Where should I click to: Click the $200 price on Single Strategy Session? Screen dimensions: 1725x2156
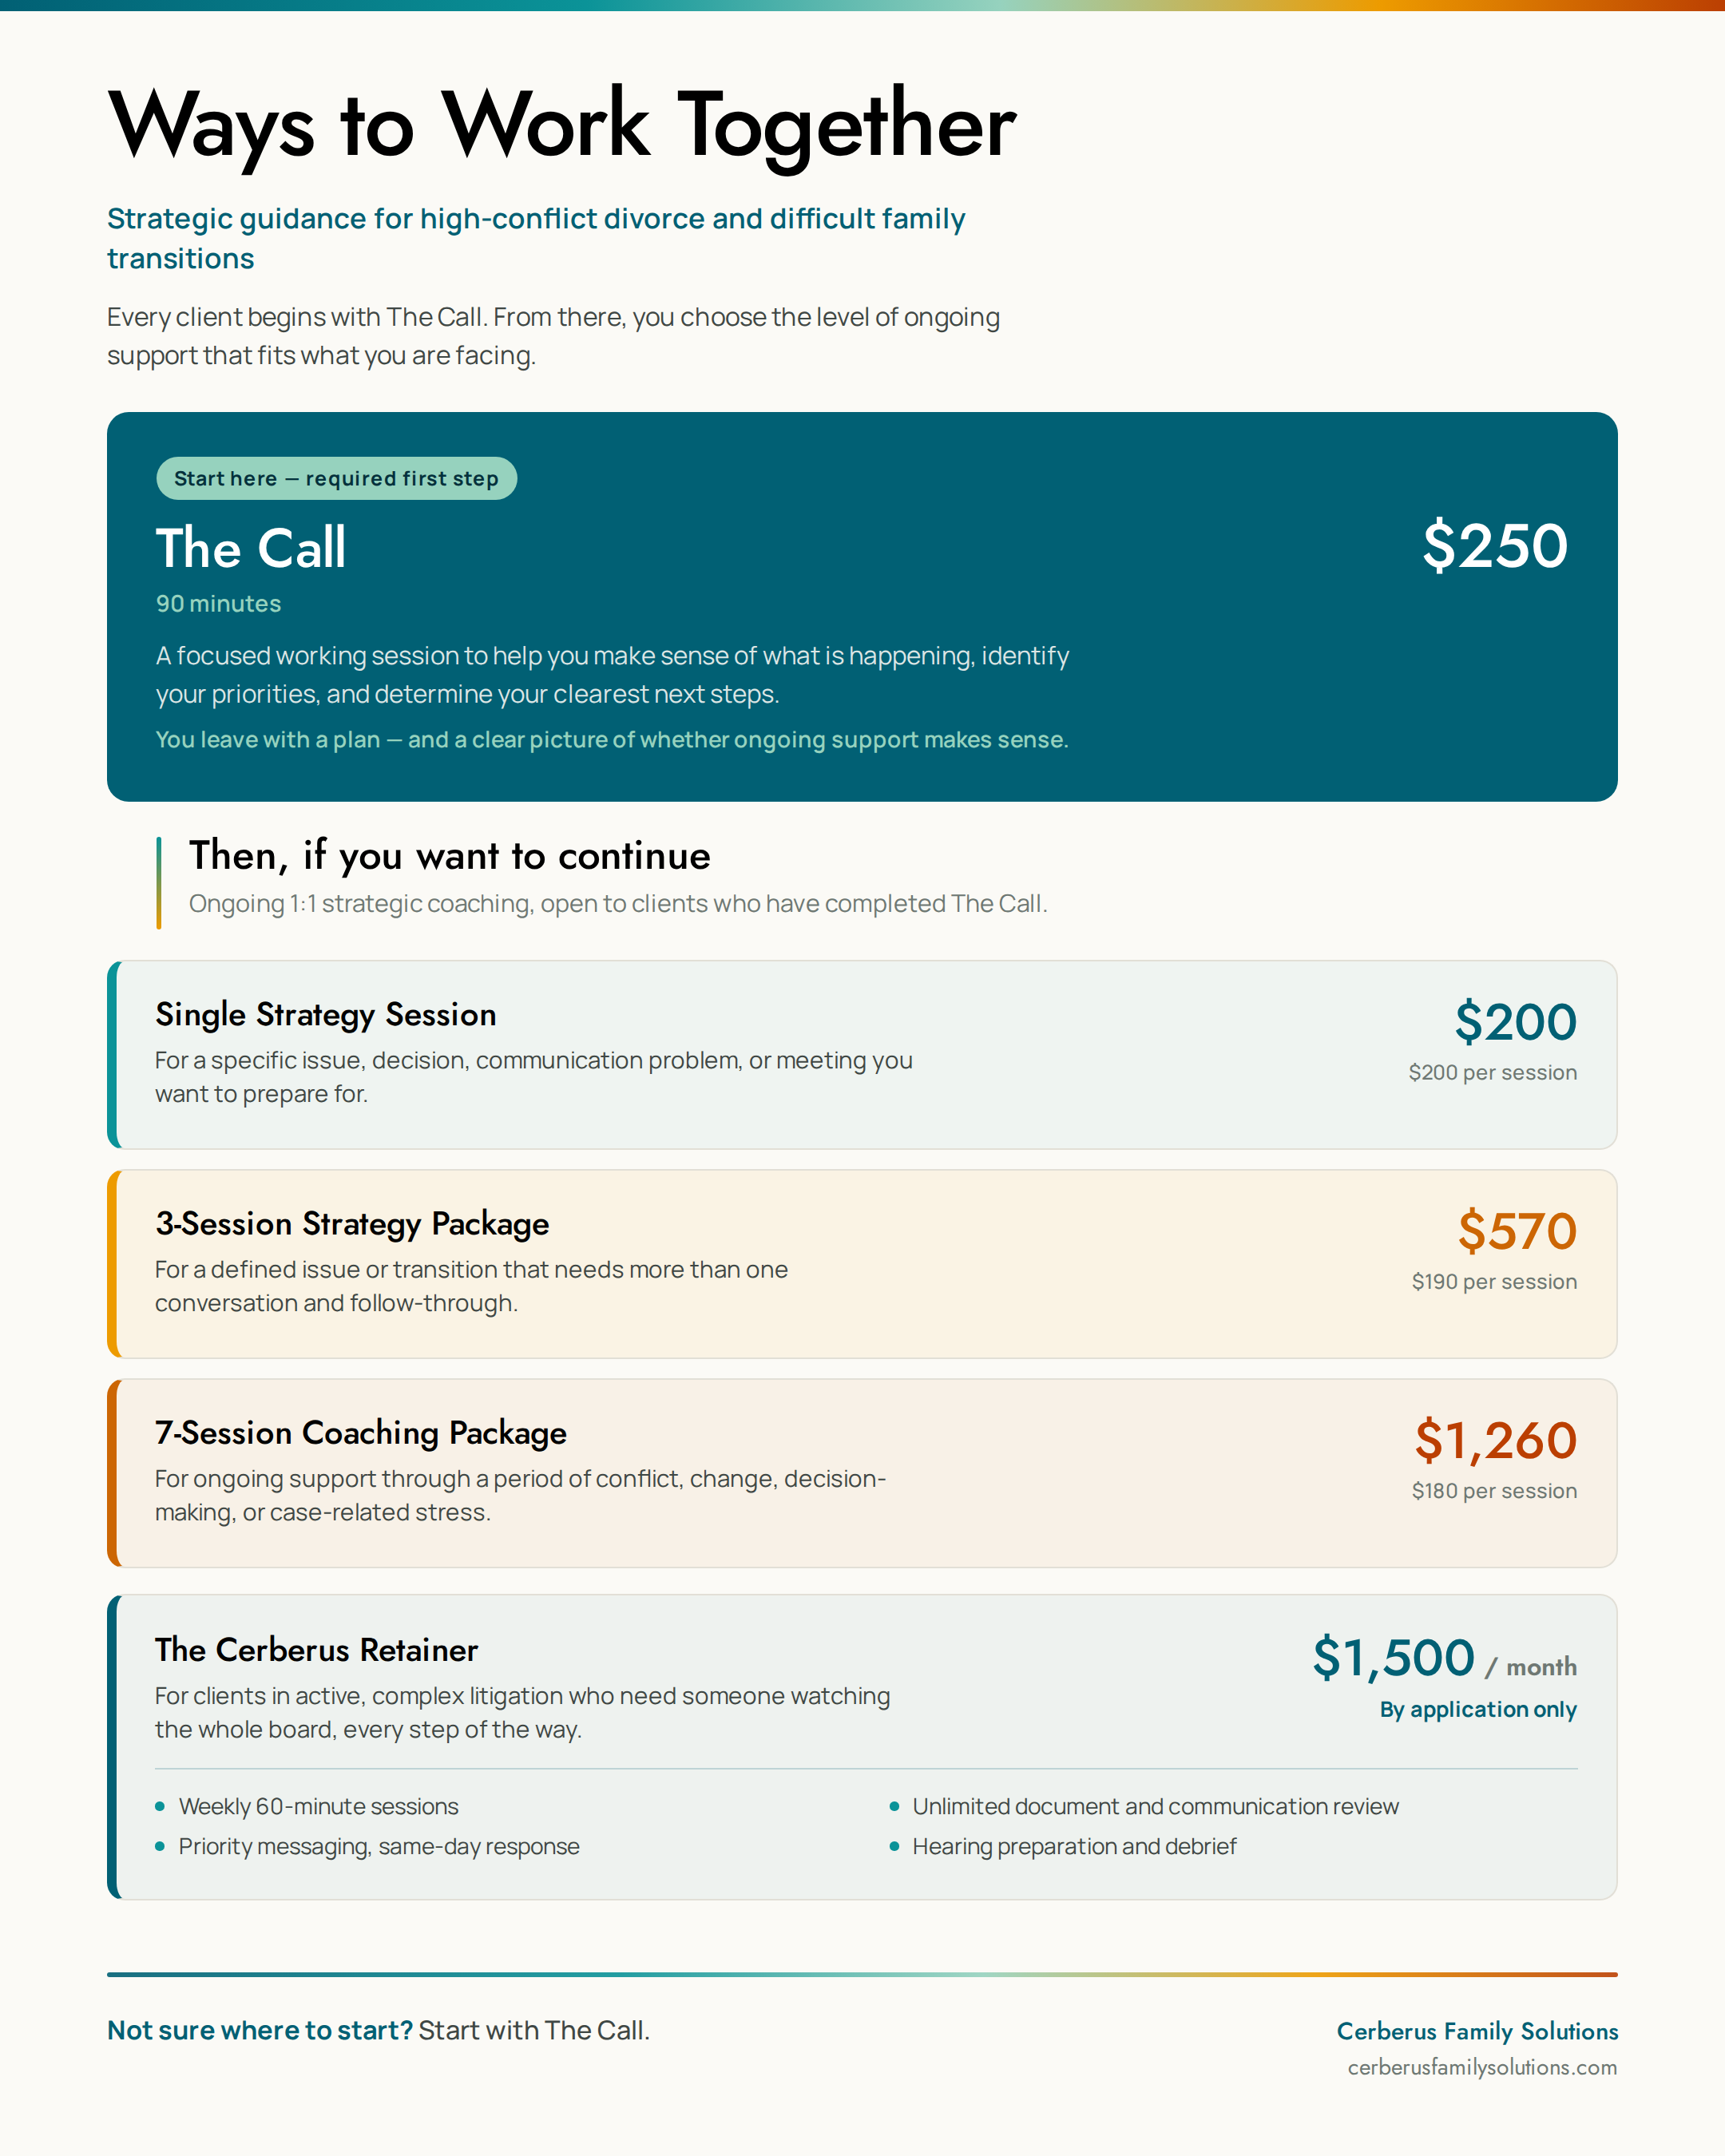[x=1515, y=1021]
